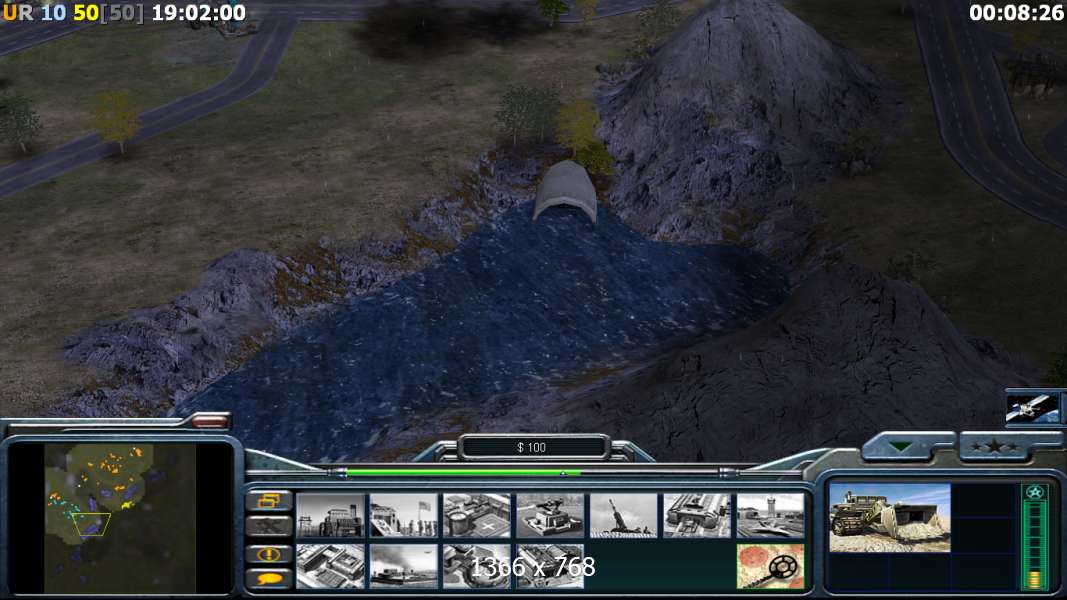
Task: Click the green power level bar
Action: tap(464, 472)
